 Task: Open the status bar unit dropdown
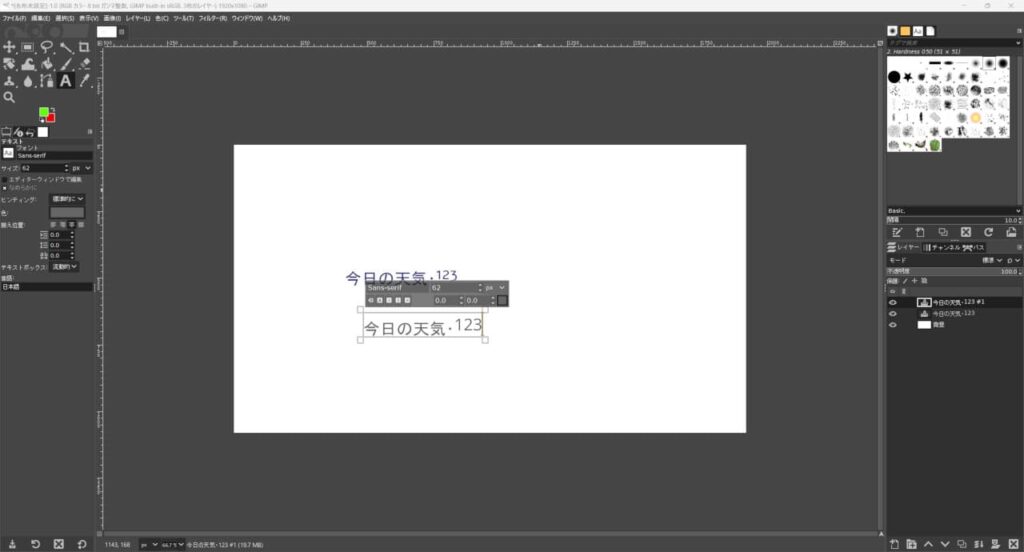point(149,544)
